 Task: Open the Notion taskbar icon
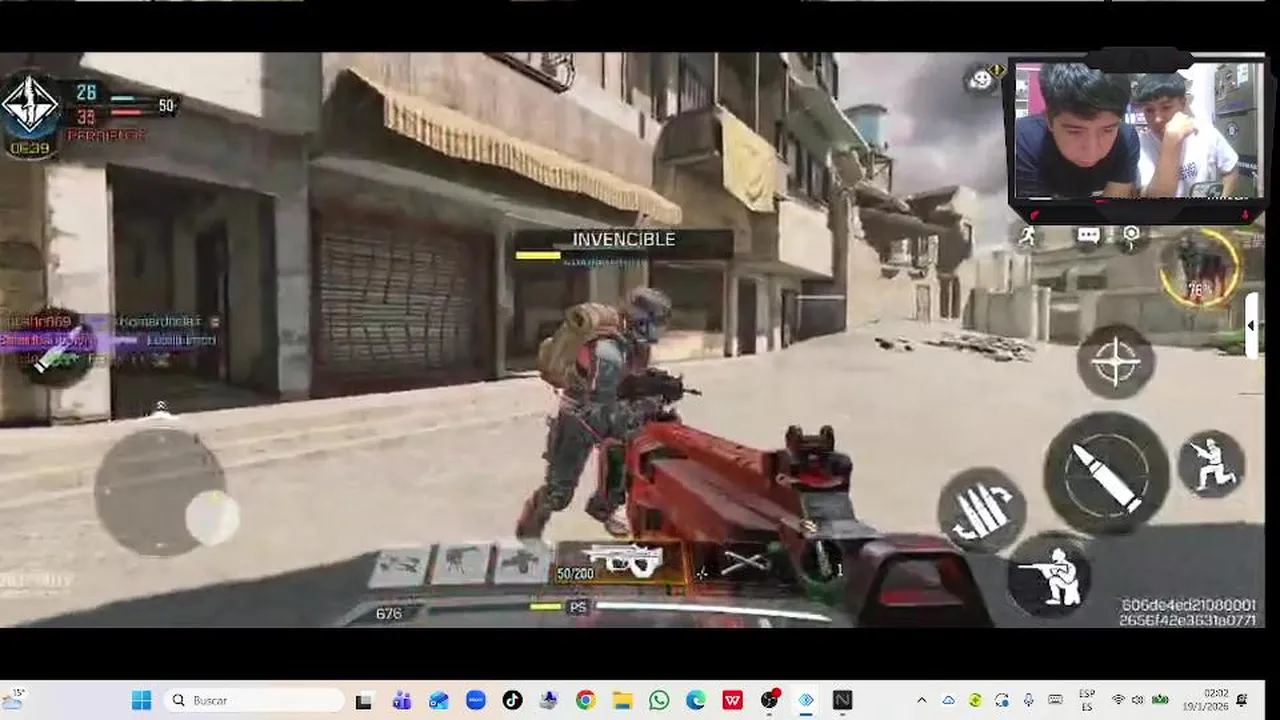843,701
